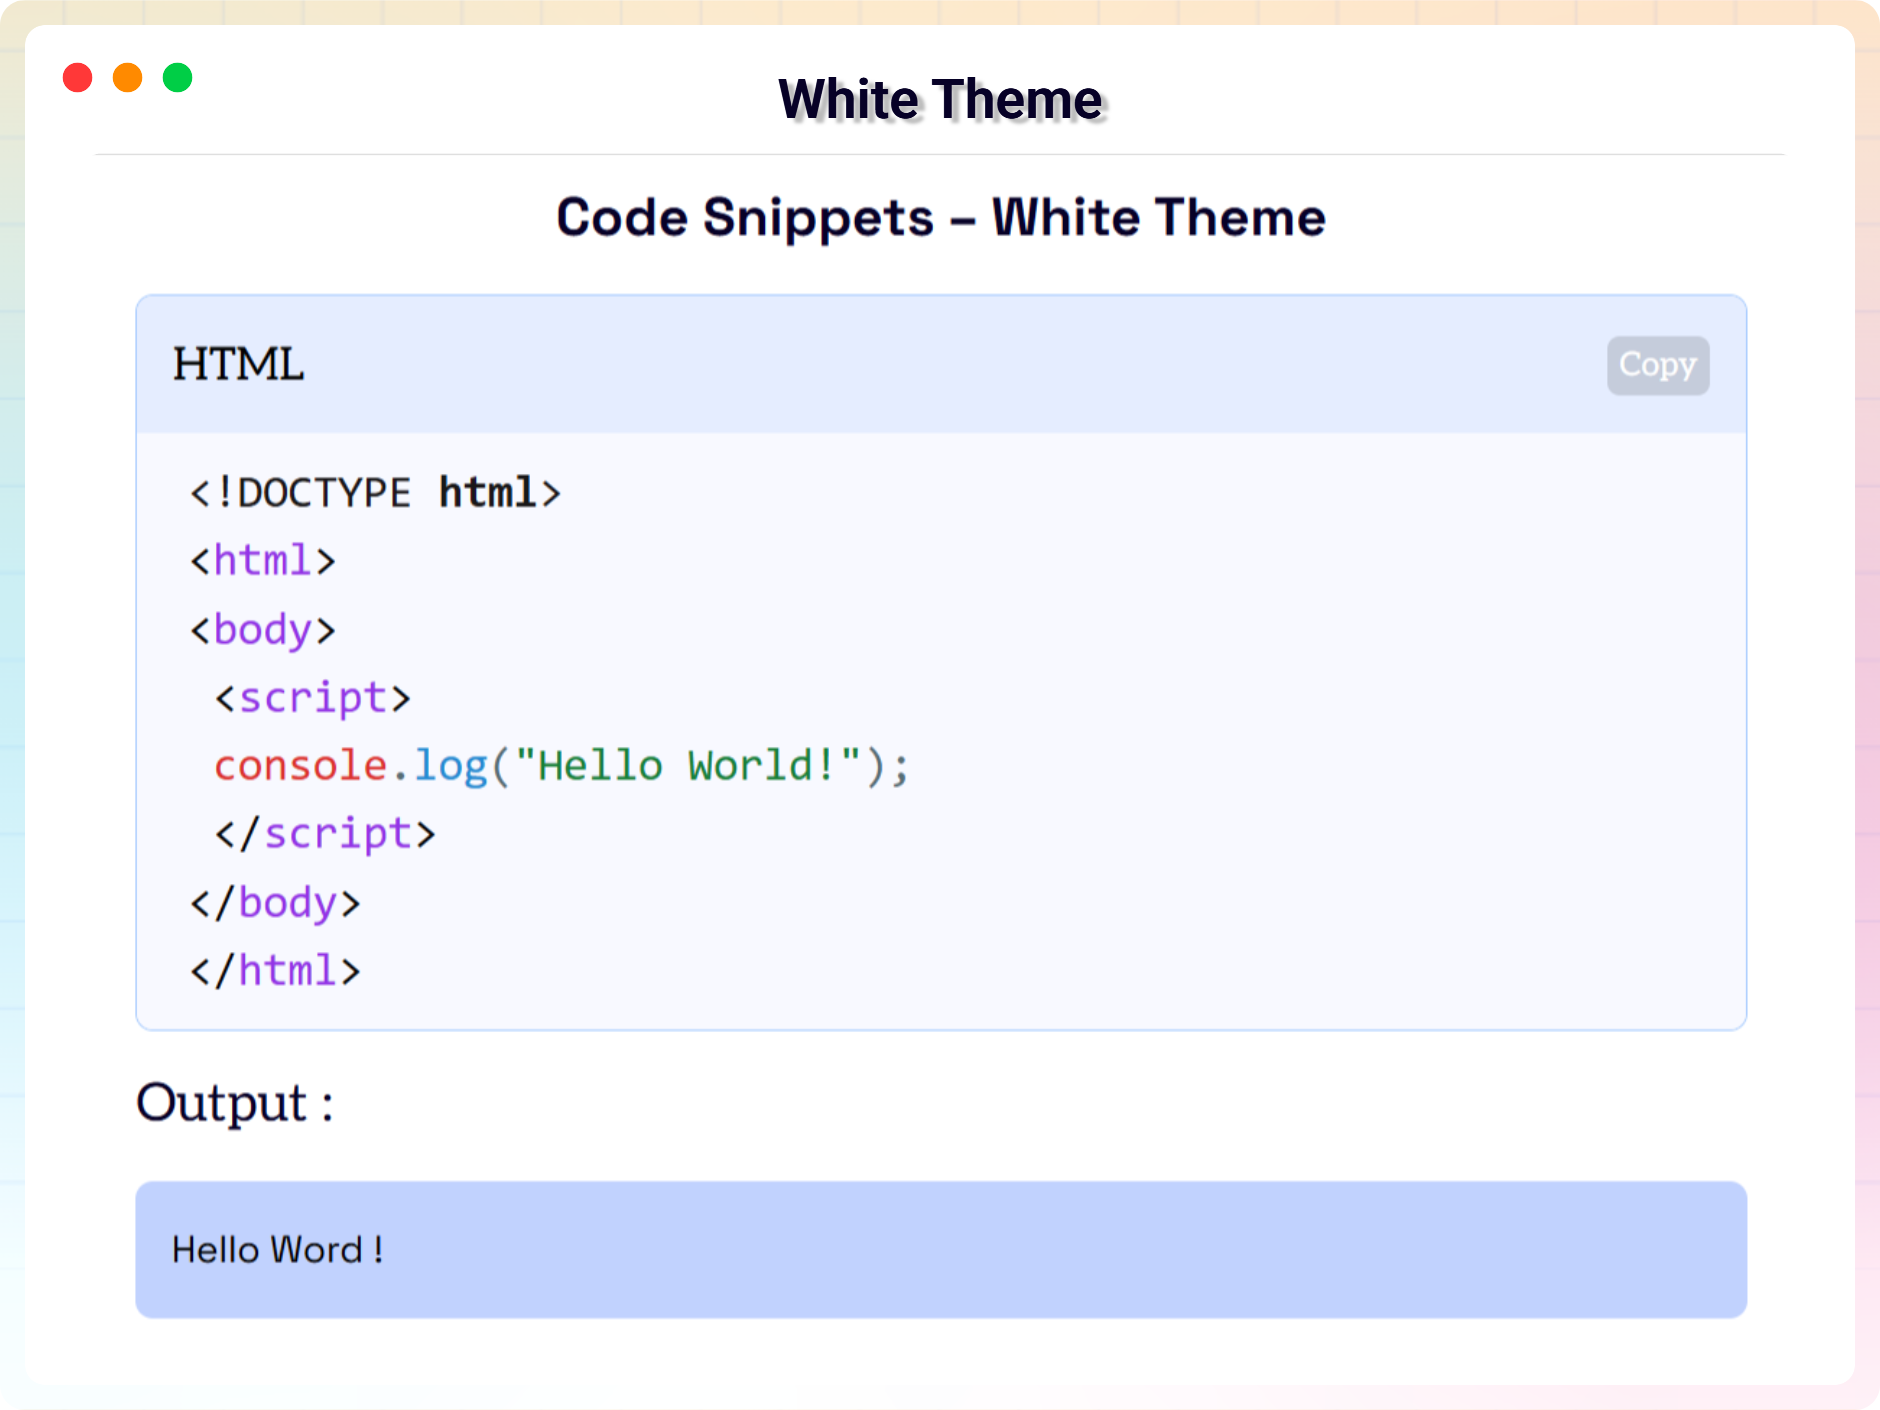This screenshot has height=1410, width=1880.
Task: Click the green maximize dot
Action: point(177,77)
